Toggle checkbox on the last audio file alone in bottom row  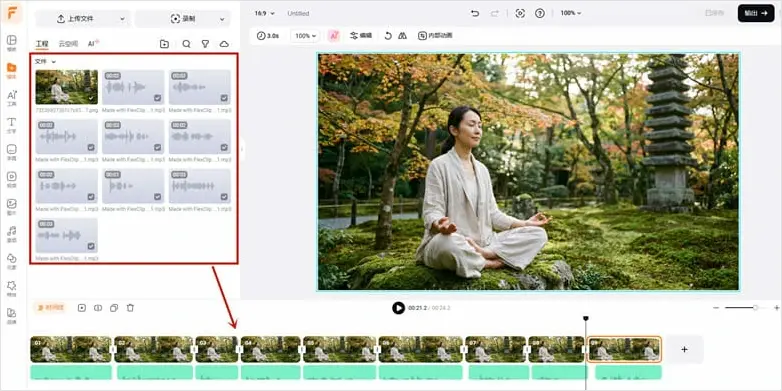click(91, 246)
